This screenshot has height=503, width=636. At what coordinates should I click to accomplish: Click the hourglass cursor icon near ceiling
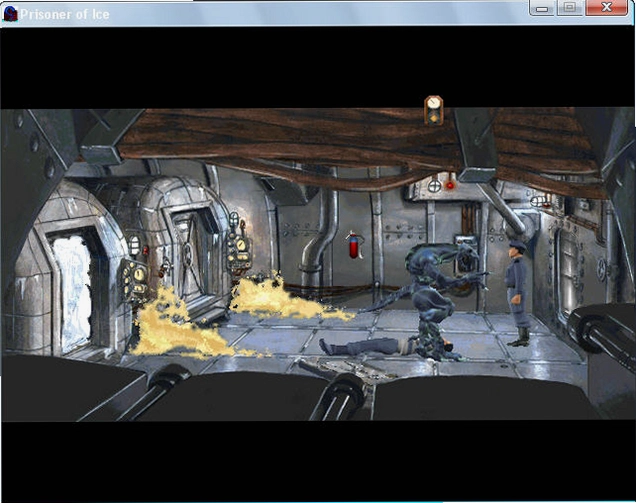click(x=433, y=110)
